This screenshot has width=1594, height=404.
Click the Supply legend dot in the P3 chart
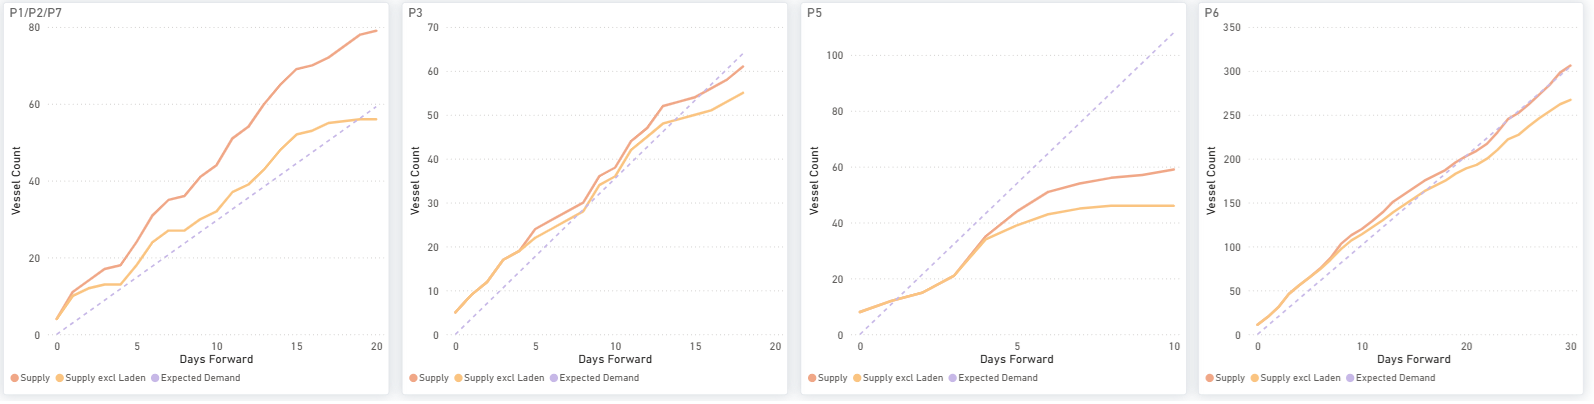[414, 378]
